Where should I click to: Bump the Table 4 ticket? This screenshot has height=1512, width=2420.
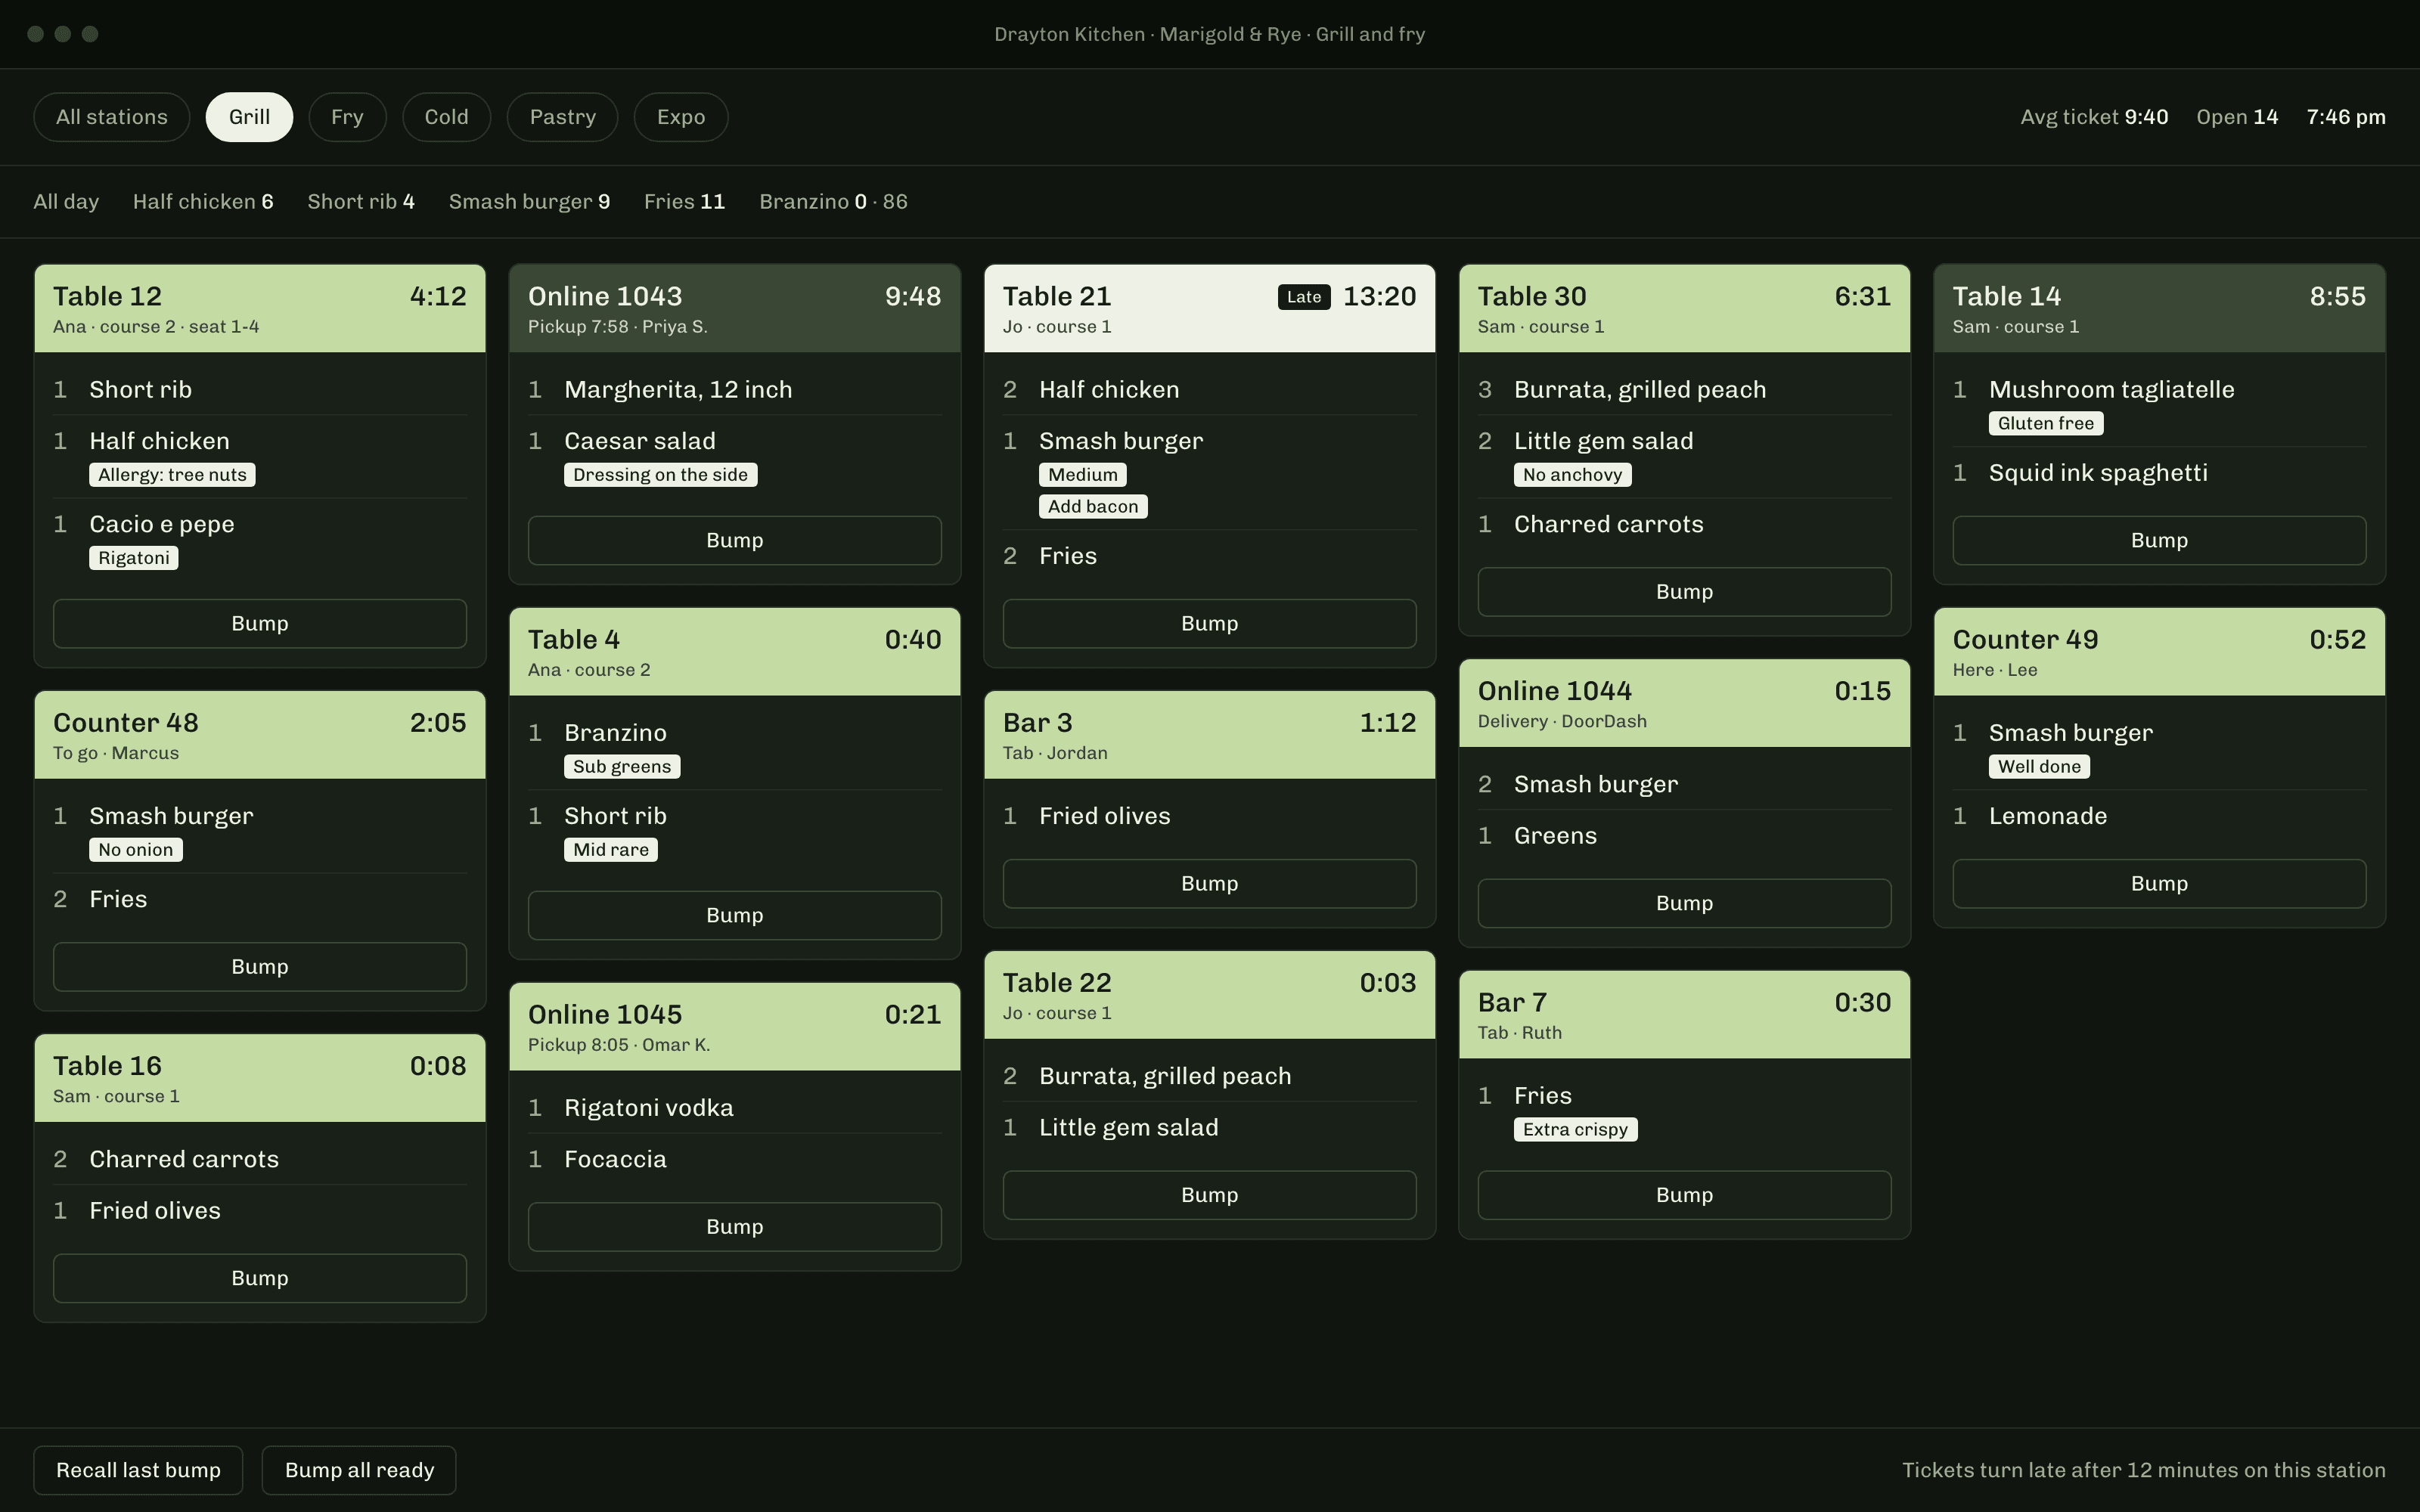coord(735,916)
